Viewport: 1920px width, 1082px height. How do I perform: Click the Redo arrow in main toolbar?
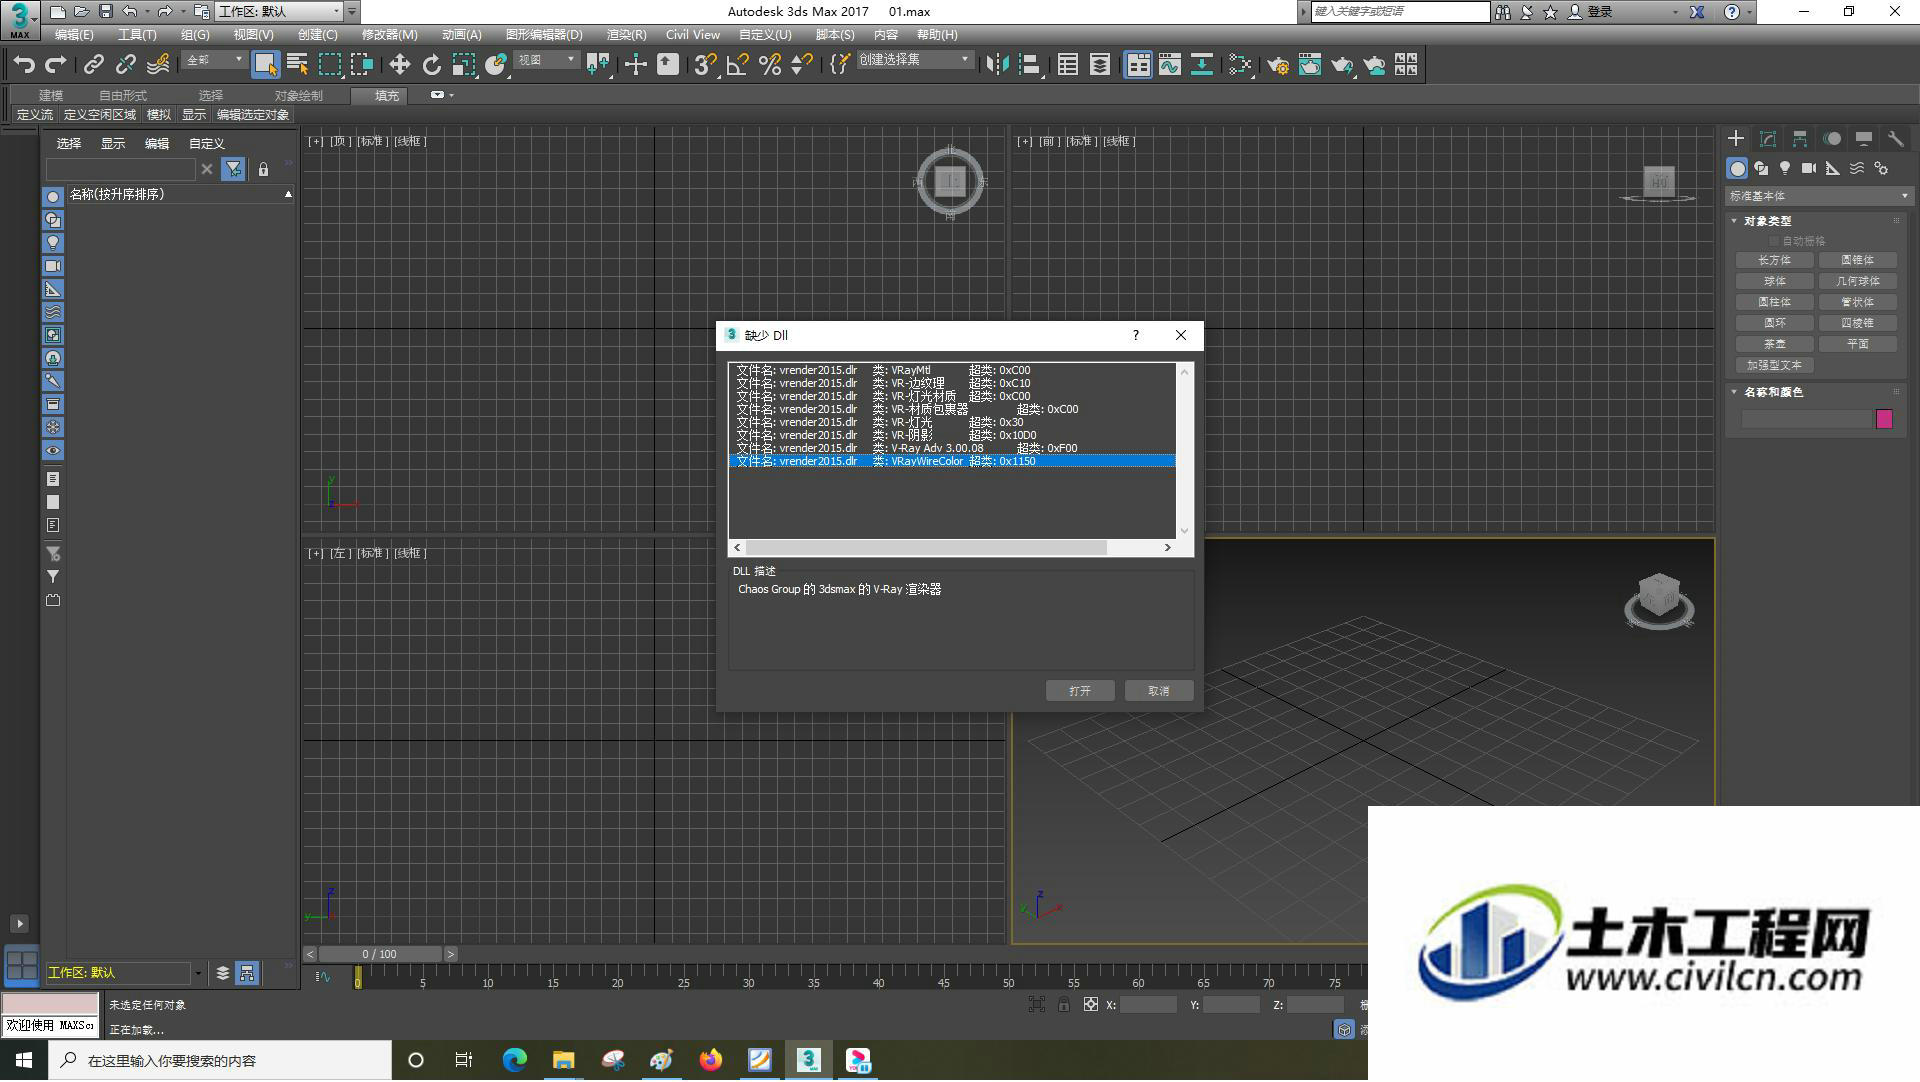pyautogui.click(x=57, y=65)
